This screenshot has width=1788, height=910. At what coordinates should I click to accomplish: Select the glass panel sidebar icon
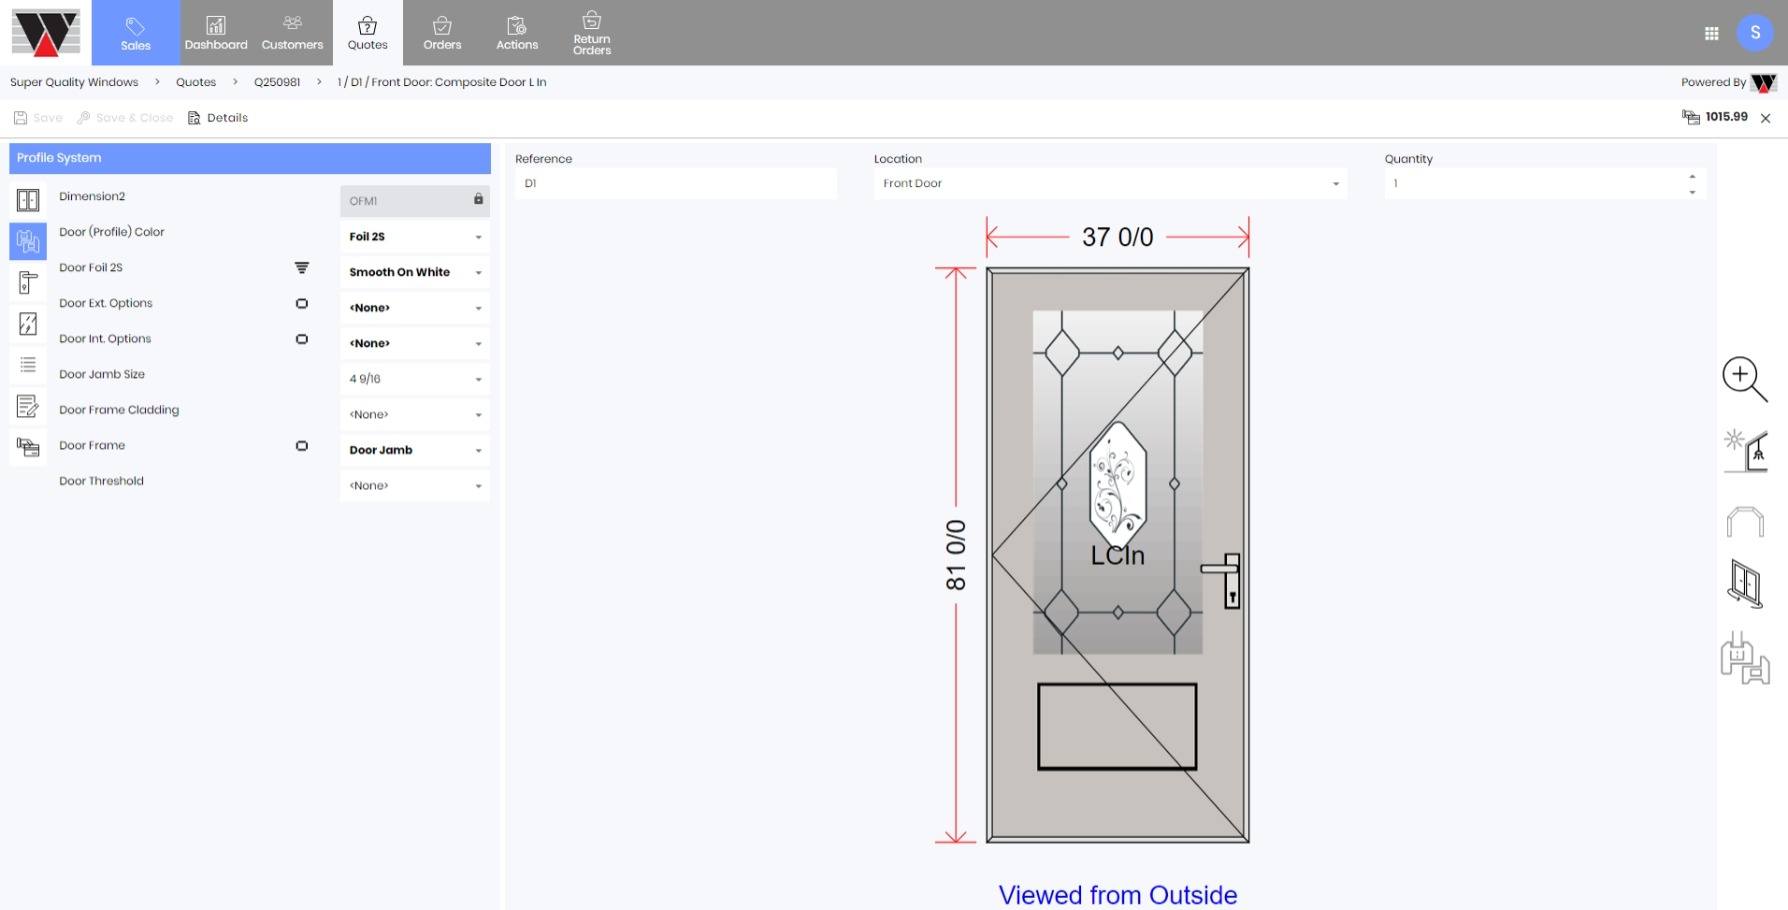click(28, 324)
